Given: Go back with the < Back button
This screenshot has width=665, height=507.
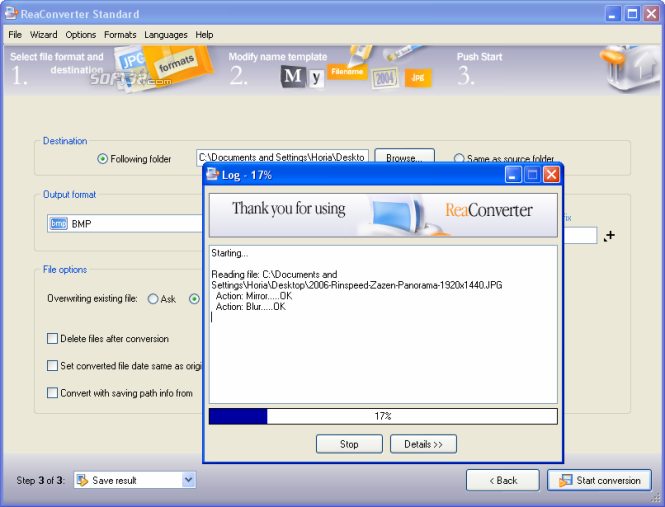Looking at the screenshot, I should pos(503,480).
